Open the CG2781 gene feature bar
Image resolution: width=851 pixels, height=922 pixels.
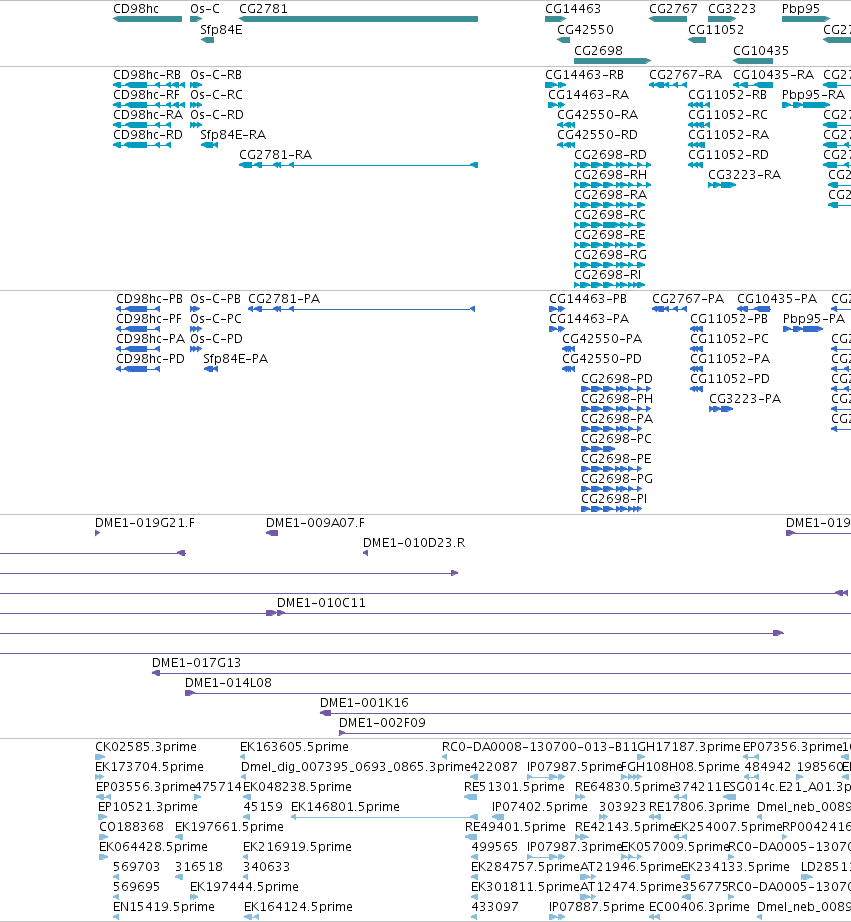click(358, 19)
